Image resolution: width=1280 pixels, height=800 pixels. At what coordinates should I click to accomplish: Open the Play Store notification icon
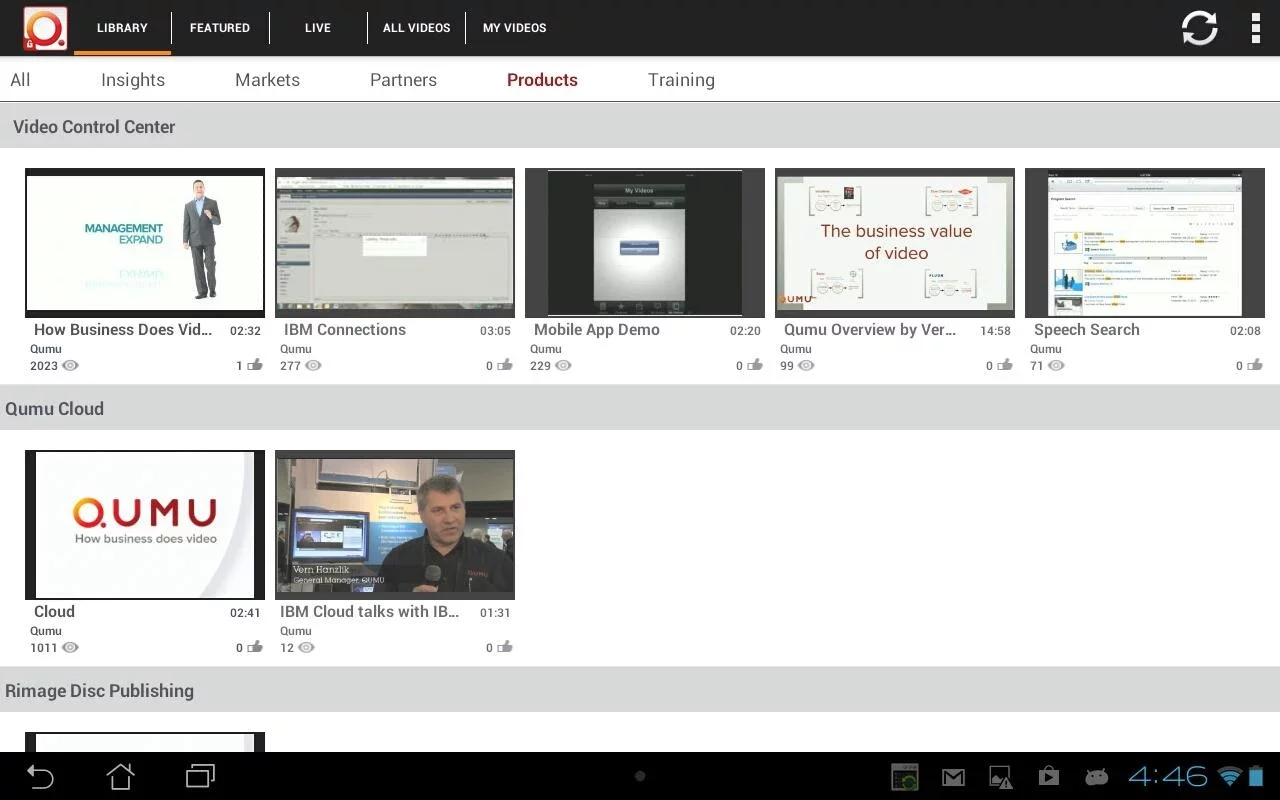coord(1048,776)
